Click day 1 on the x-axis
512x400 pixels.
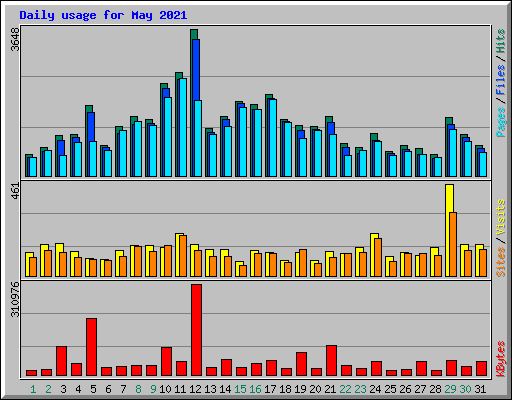click(33, 389)
